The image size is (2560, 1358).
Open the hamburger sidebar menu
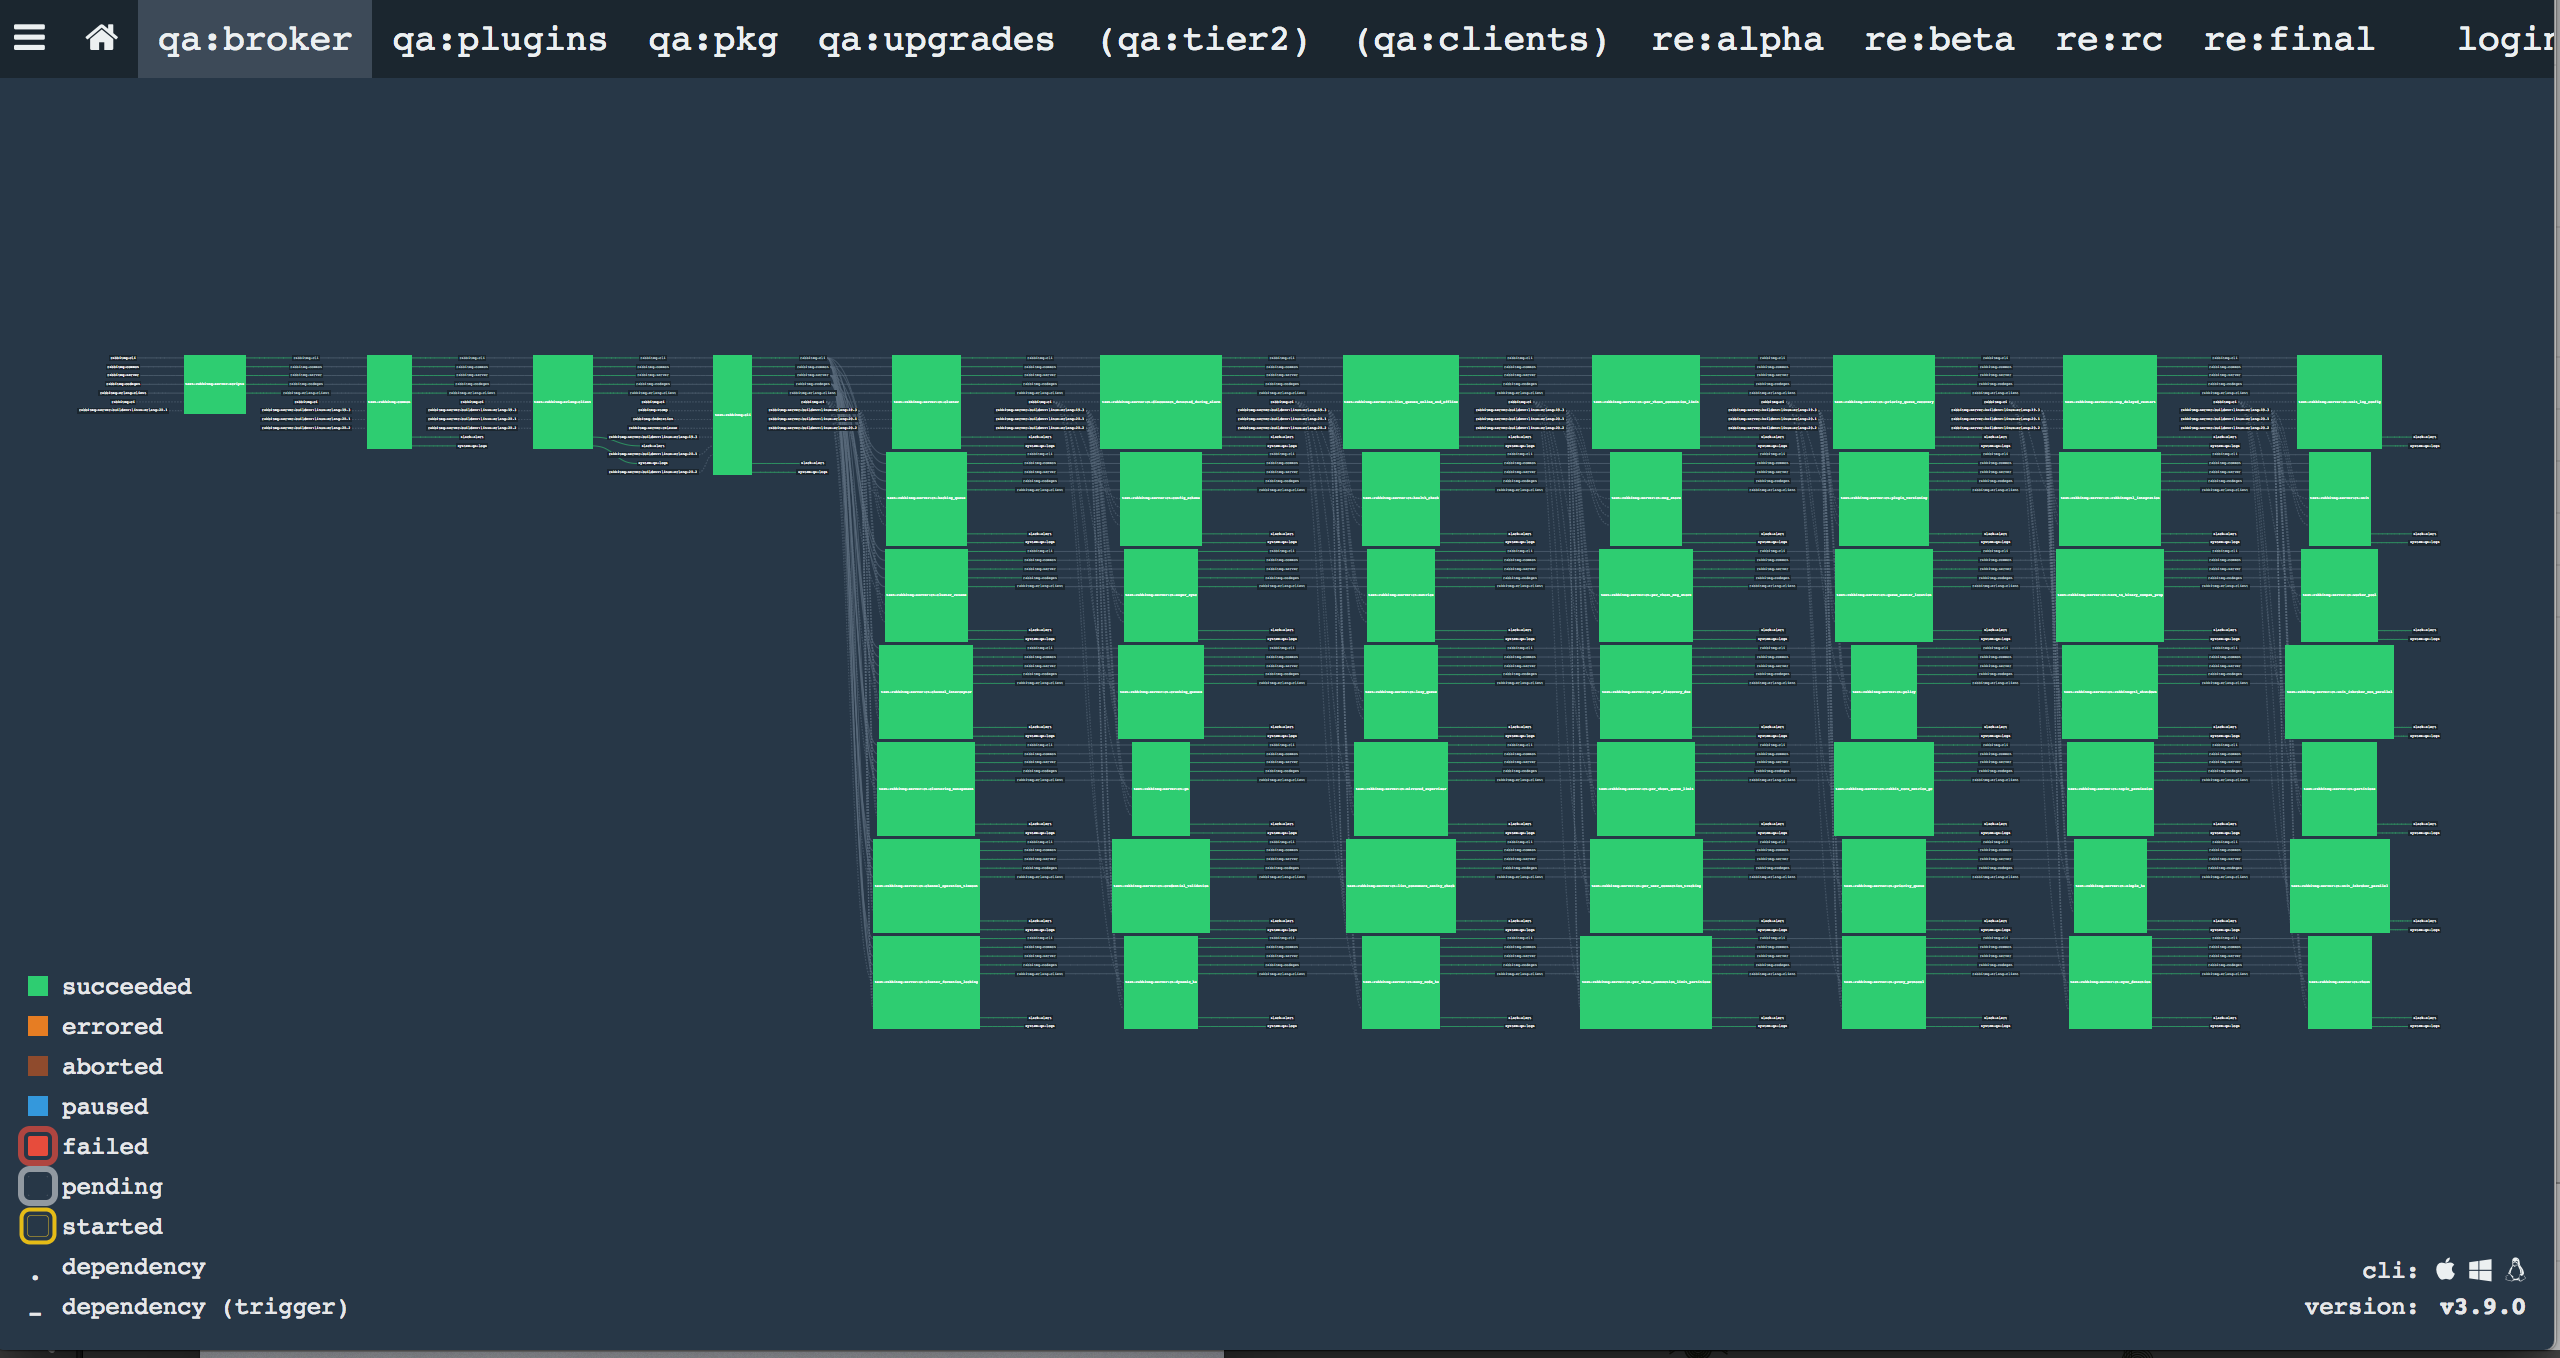[x=29, y=38]
